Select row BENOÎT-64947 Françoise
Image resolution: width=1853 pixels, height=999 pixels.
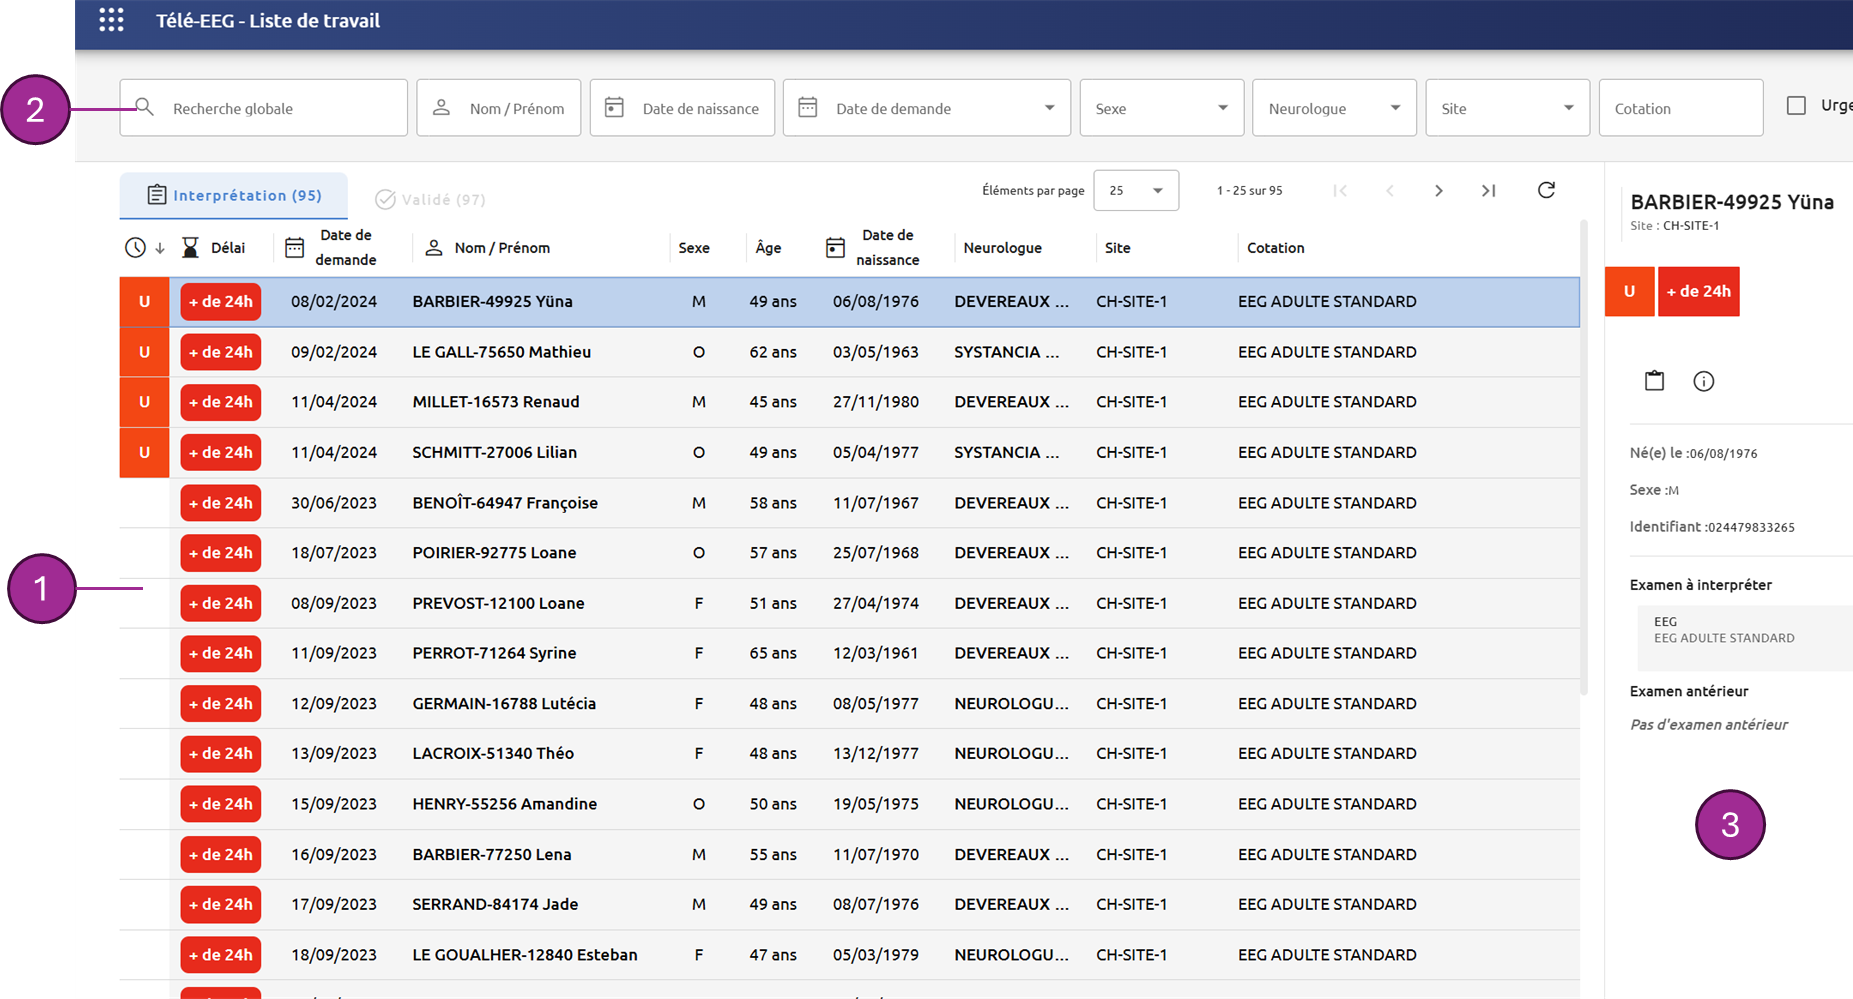point(849,503)
